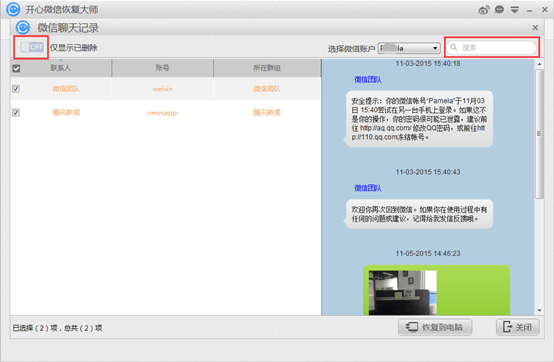Click the app logo beside 开心微信恢复大师
The height and width of the screenshot is (362, 554).
click(13, 10)
